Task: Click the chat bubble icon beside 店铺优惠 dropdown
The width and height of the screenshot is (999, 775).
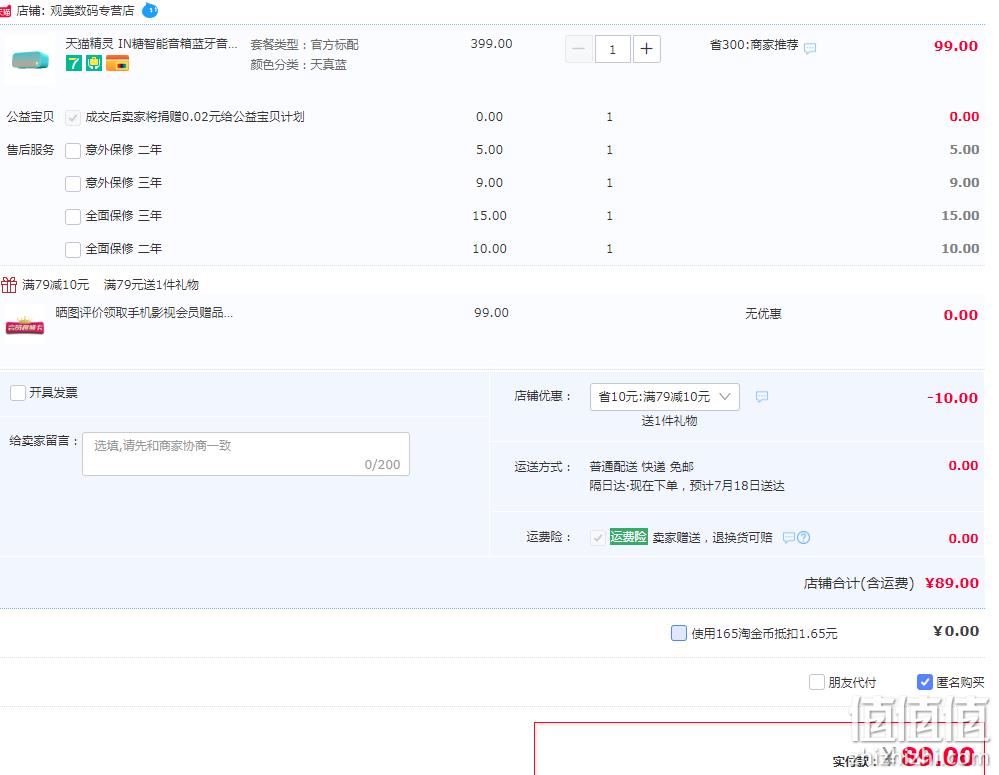Action: pyautogui.click(x=761, y=396)
